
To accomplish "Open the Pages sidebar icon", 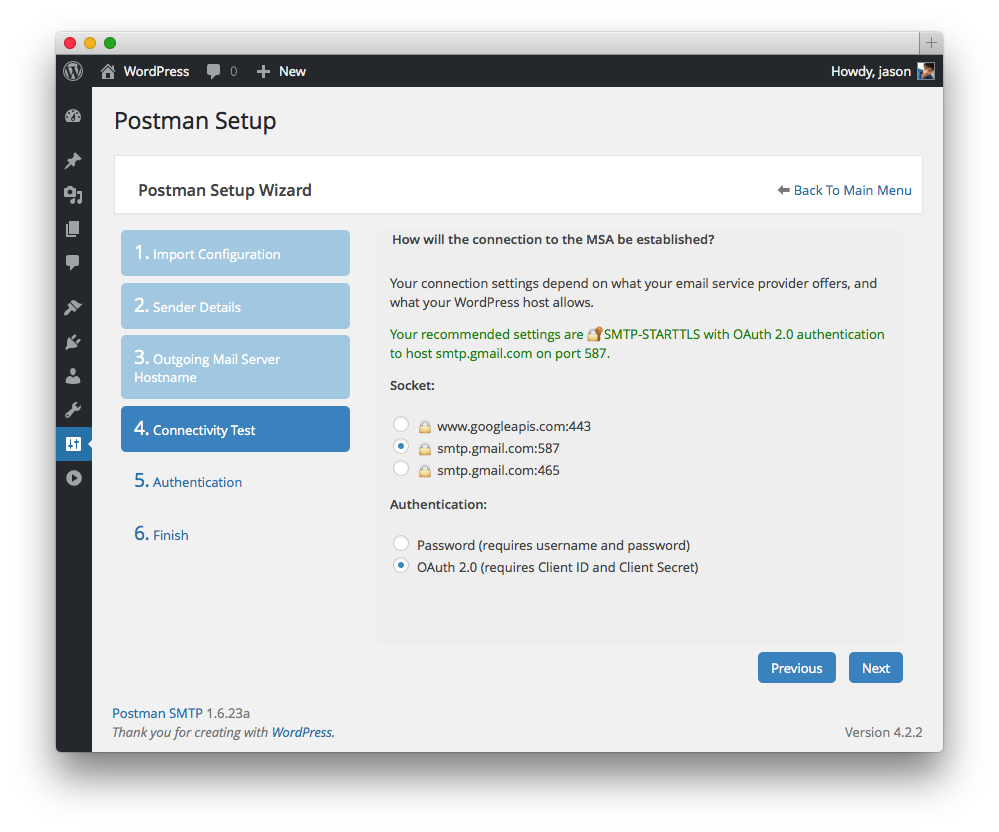I will [73, 229].
